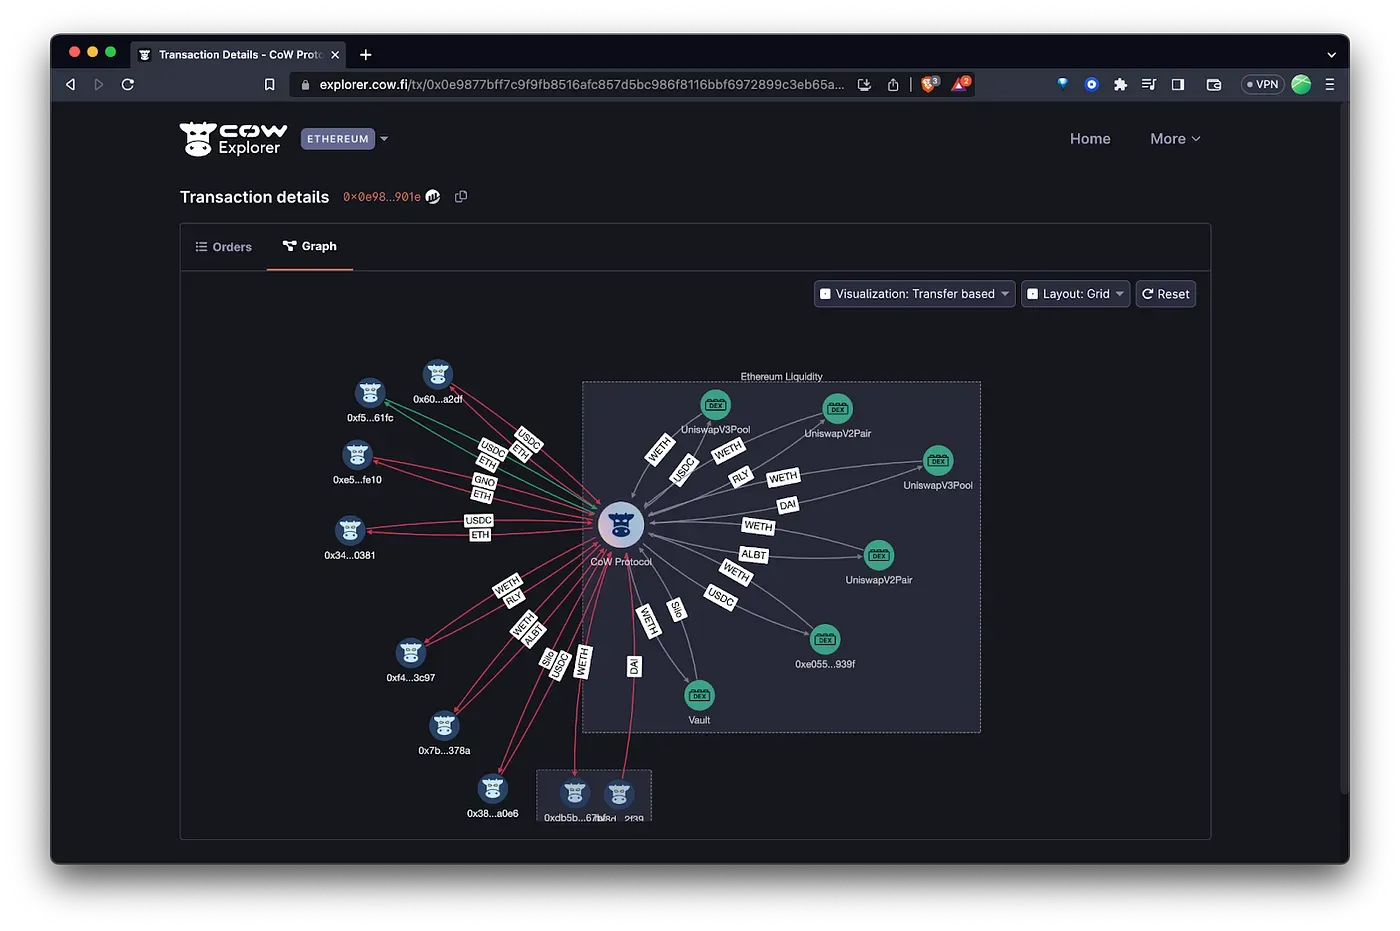Select the trader node 0xdb5b...67b

pos(574,794)
